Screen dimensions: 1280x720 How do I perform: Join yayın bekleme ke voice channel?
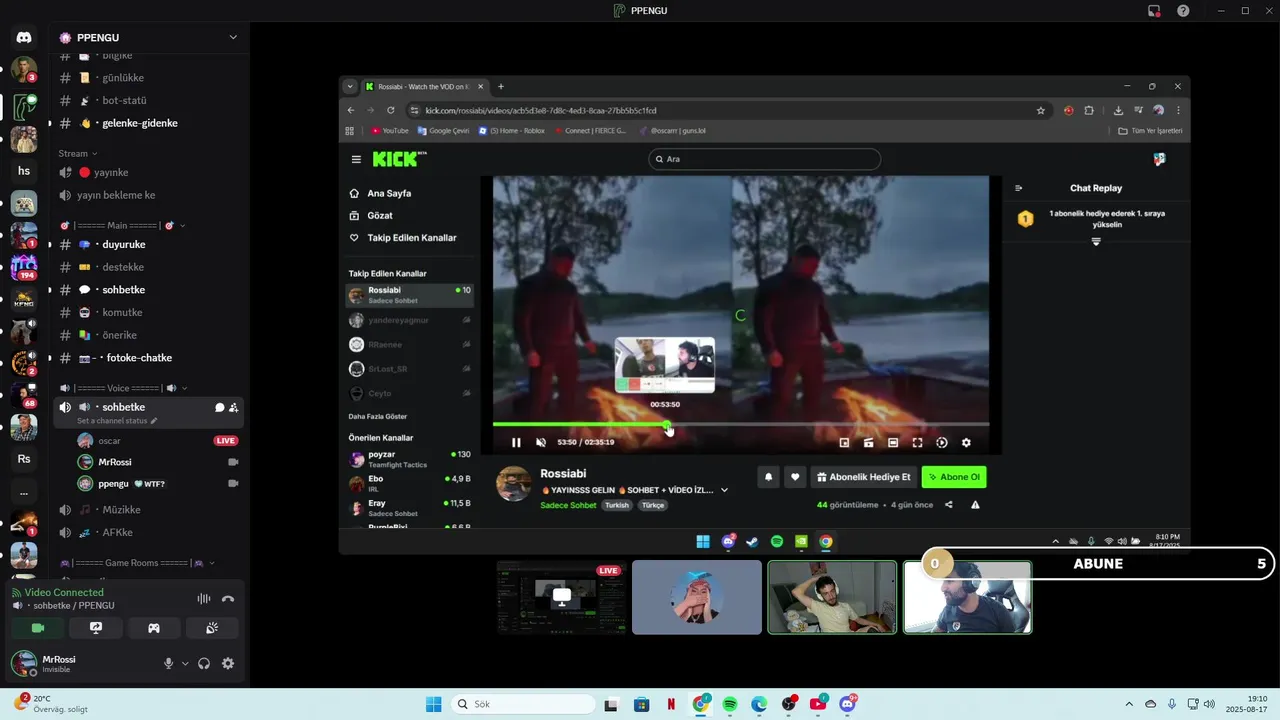point(148,195)
